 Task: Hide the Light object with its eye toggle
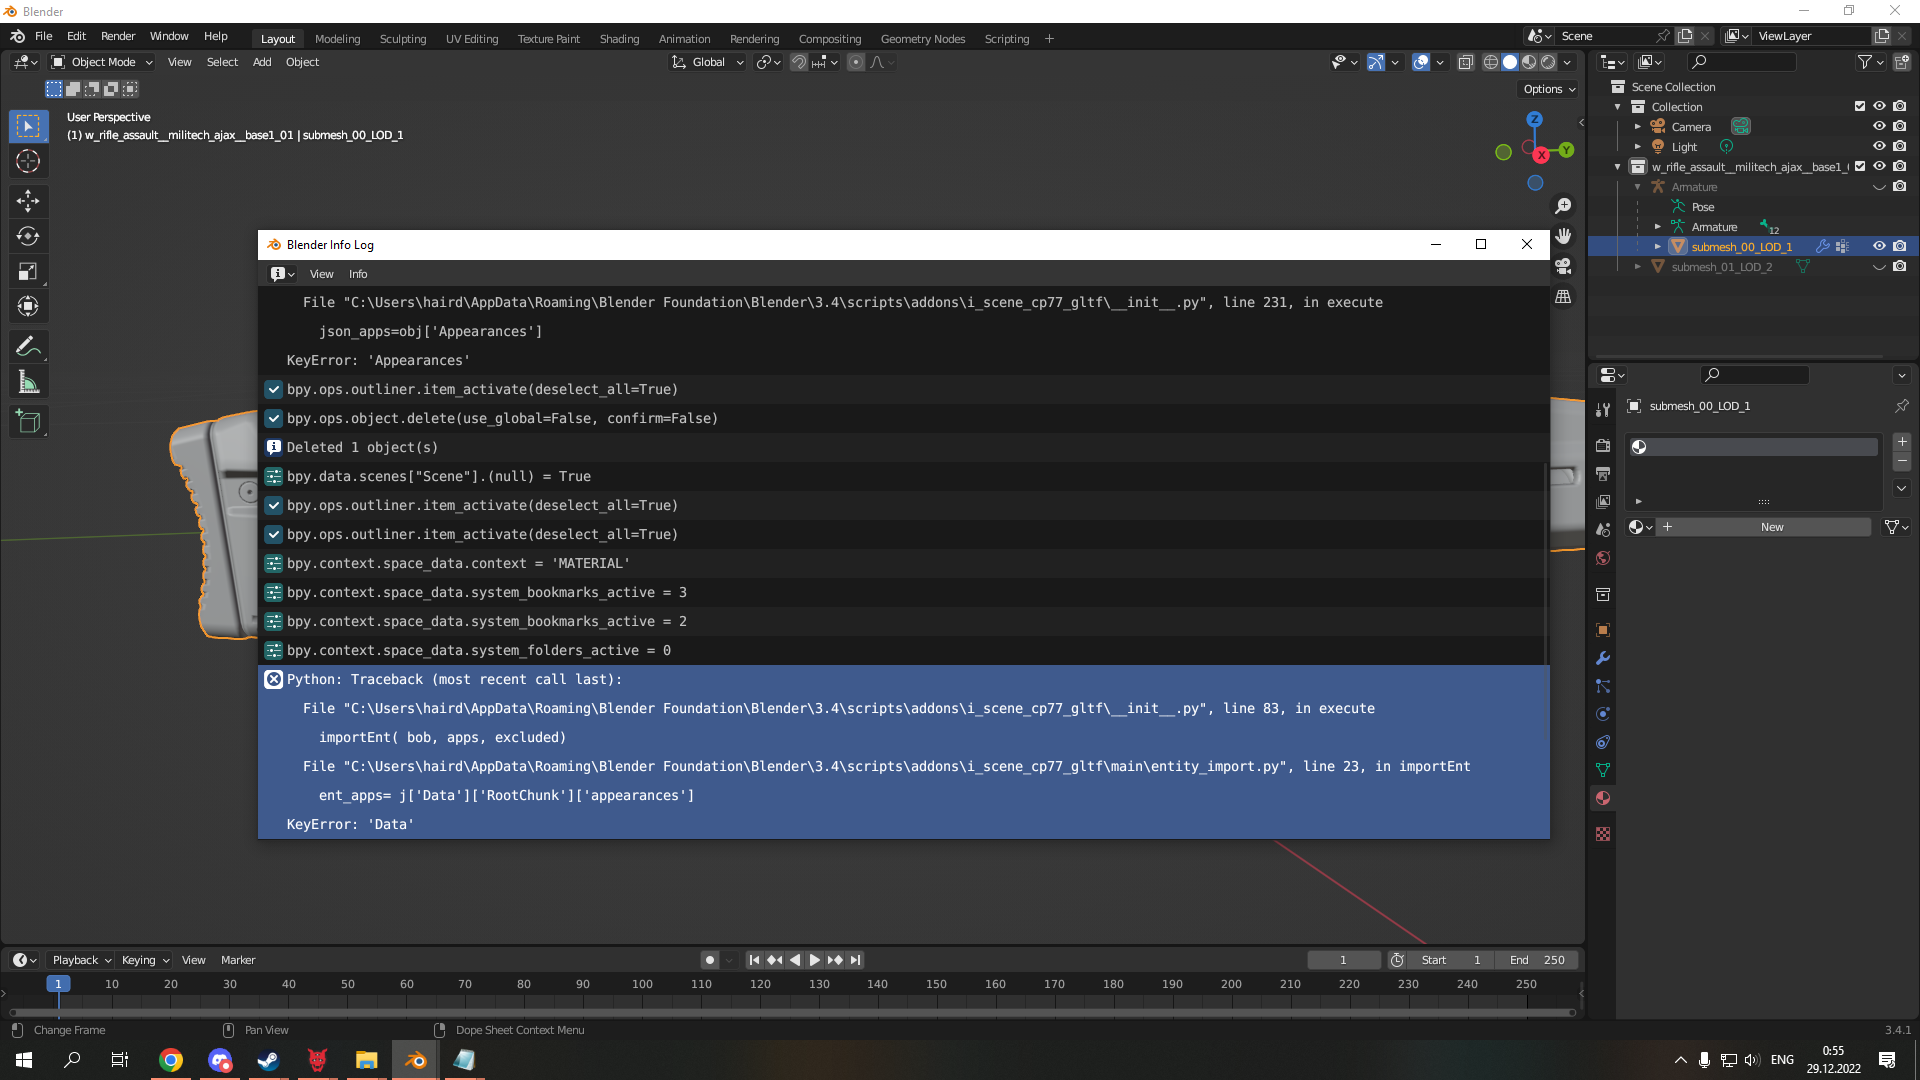pyautogui.click(x=1880, y=146)
